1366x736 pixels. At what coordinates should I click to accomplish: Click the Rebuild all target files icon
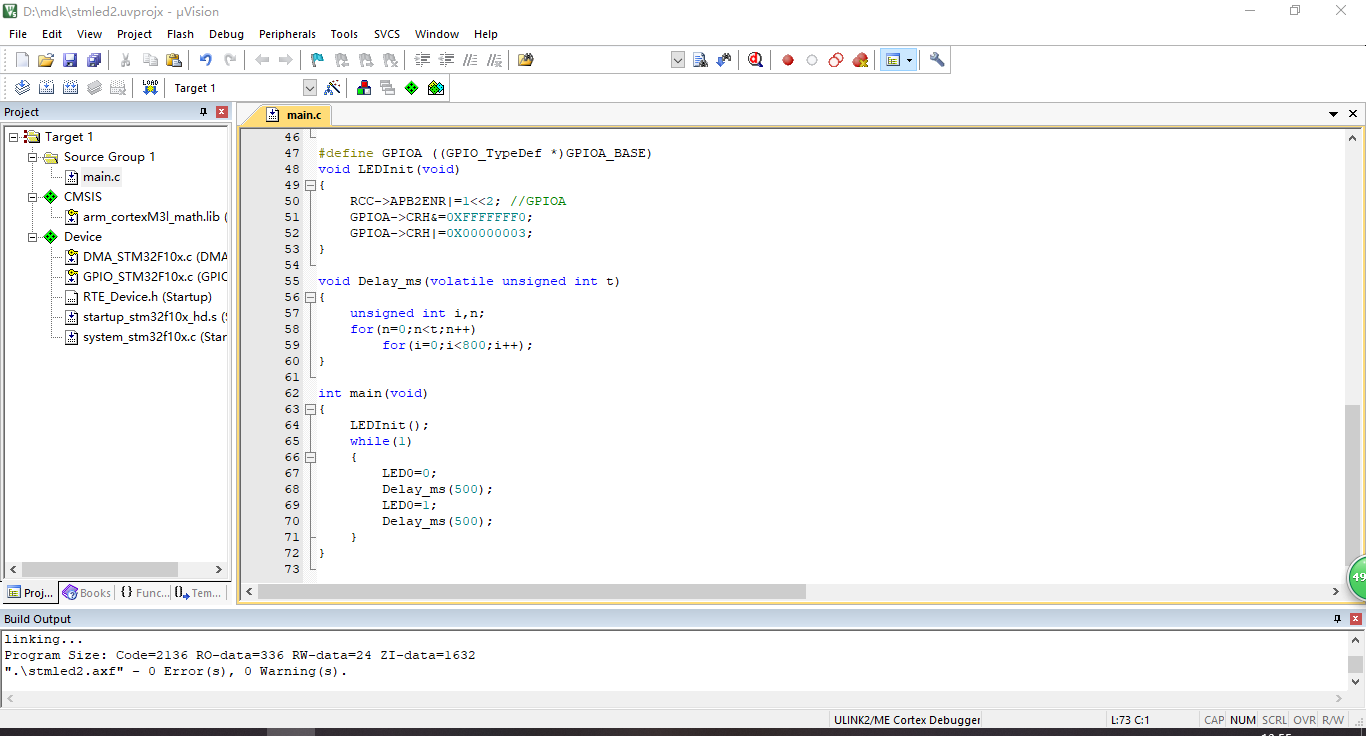point(70,88)
